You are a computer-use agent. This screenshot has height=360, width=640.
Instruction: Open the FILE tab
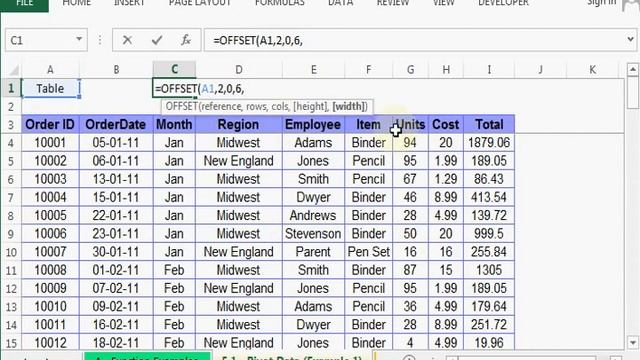point(24,3)
